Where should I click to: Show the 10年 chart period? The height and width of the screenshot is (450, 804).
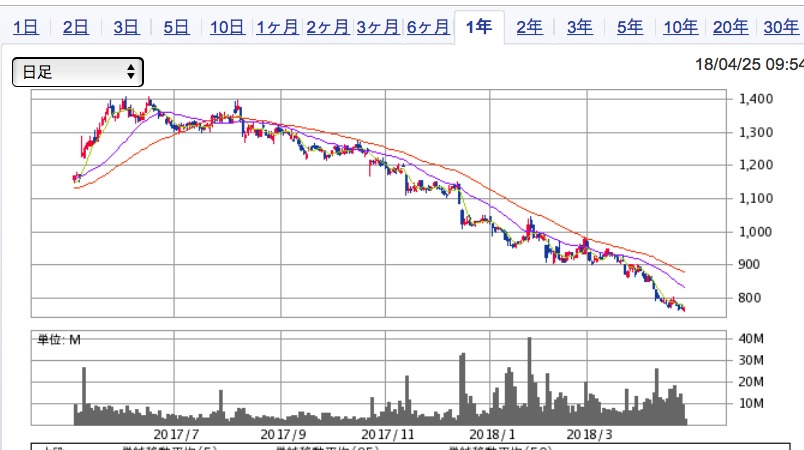coord(680,27)
